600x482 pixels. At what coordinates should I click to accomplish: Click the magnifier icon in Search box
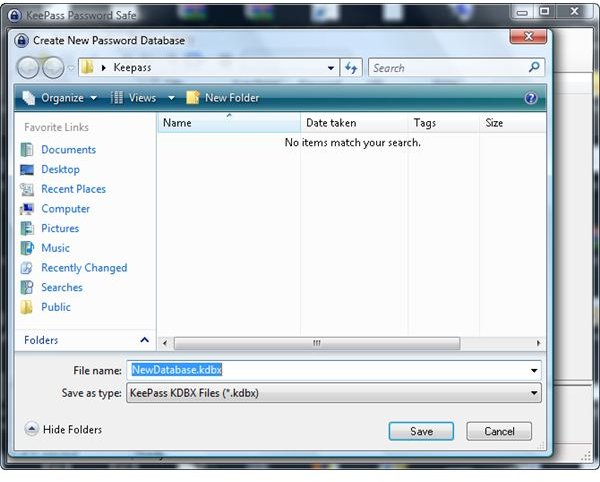click(534, 67)
